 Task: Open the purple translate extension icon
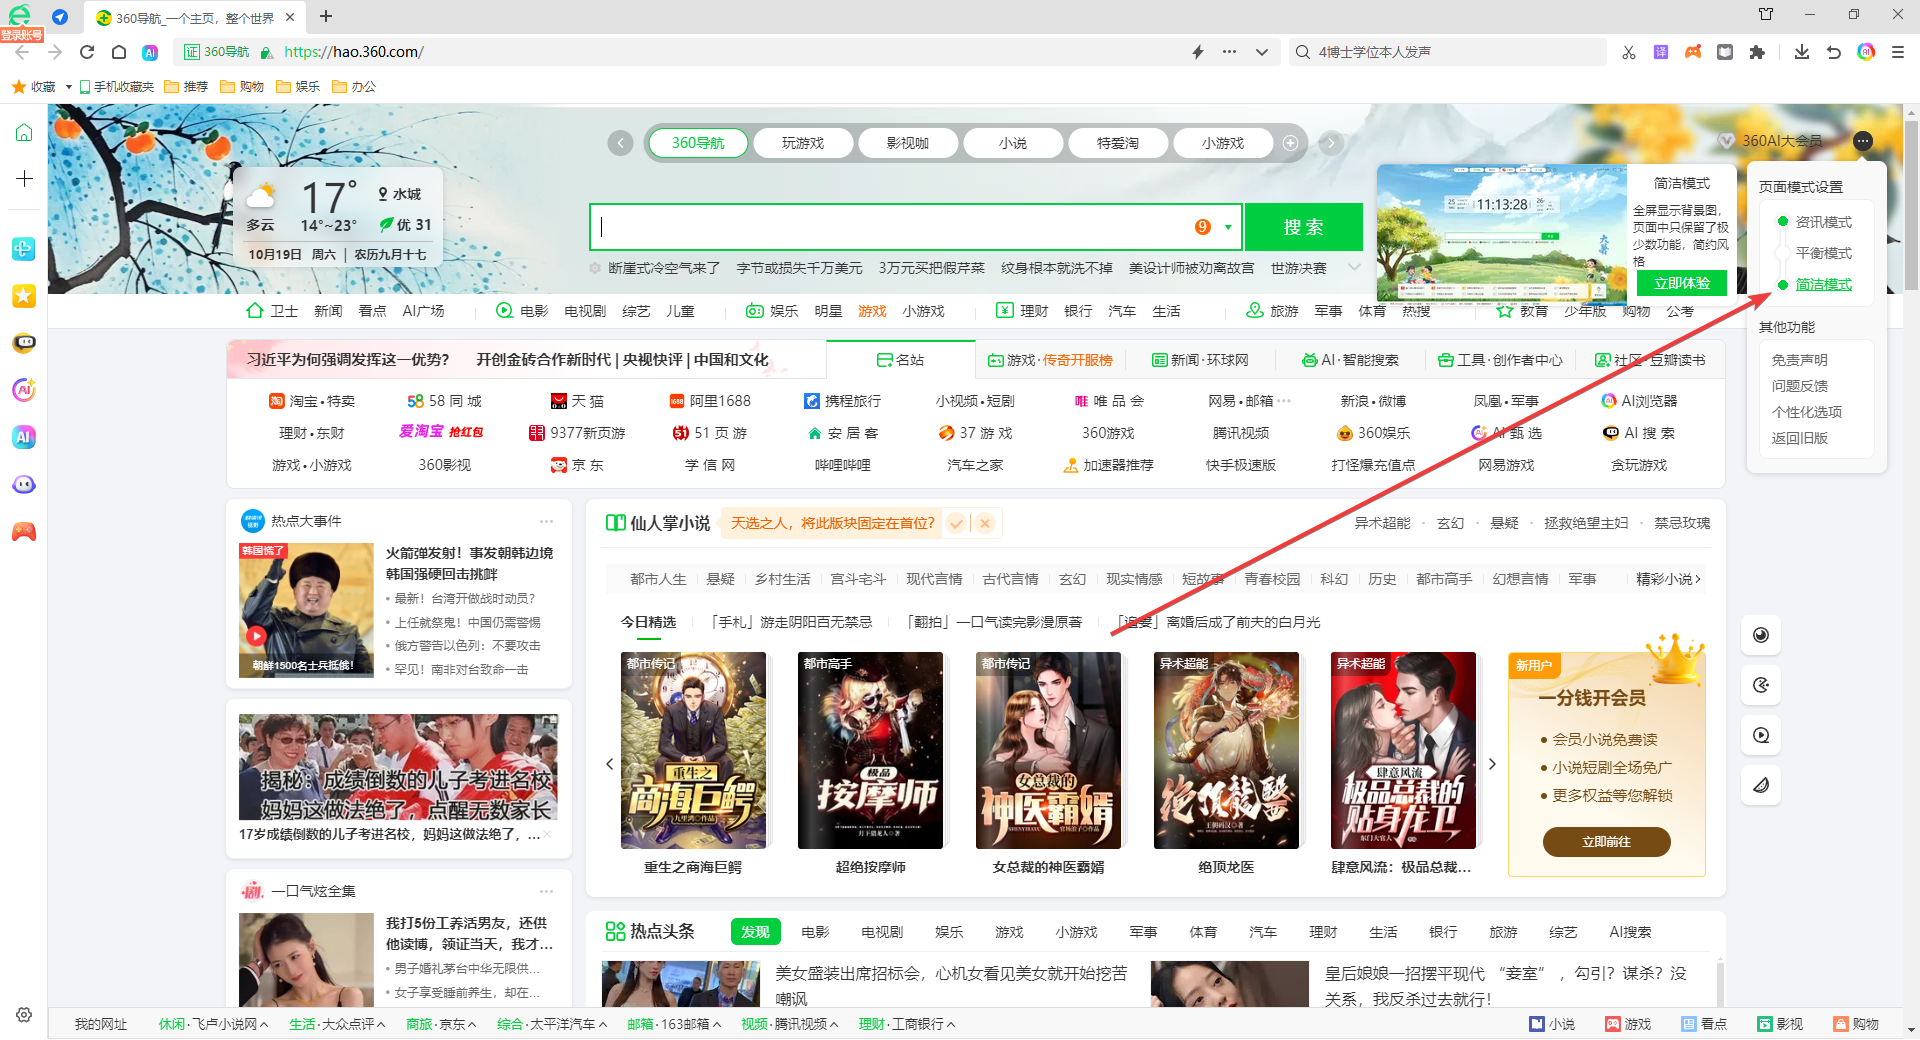click(1661, 52)
